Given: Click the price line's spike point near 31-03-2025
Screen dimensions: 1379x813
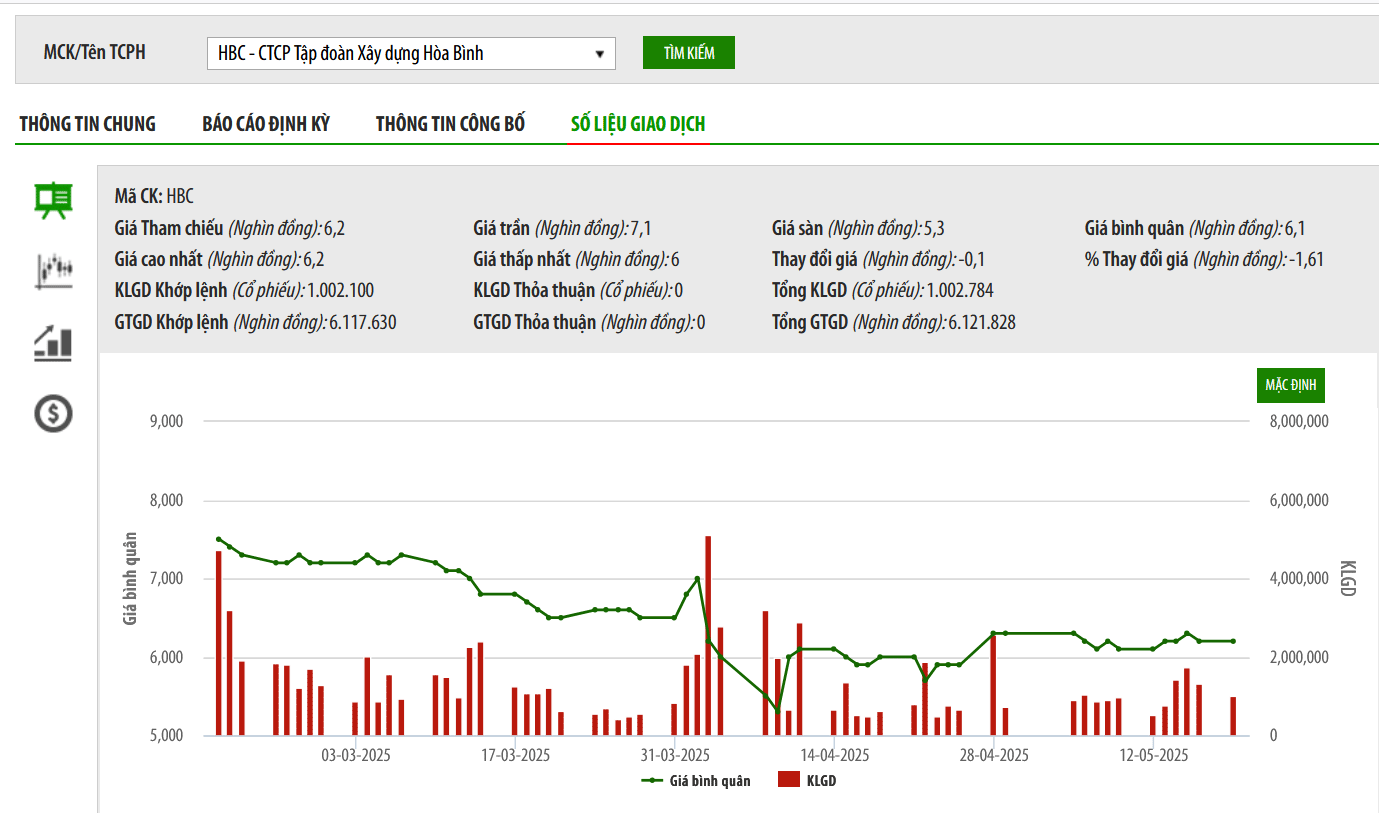Looking at the screenshot, I should click(x=697, y=579).
